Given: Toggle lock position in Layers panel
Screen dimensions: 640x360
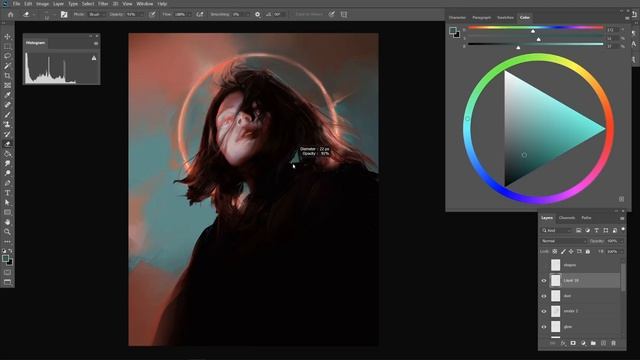Looking at the screenshot, I should click(x=571, y=251).
